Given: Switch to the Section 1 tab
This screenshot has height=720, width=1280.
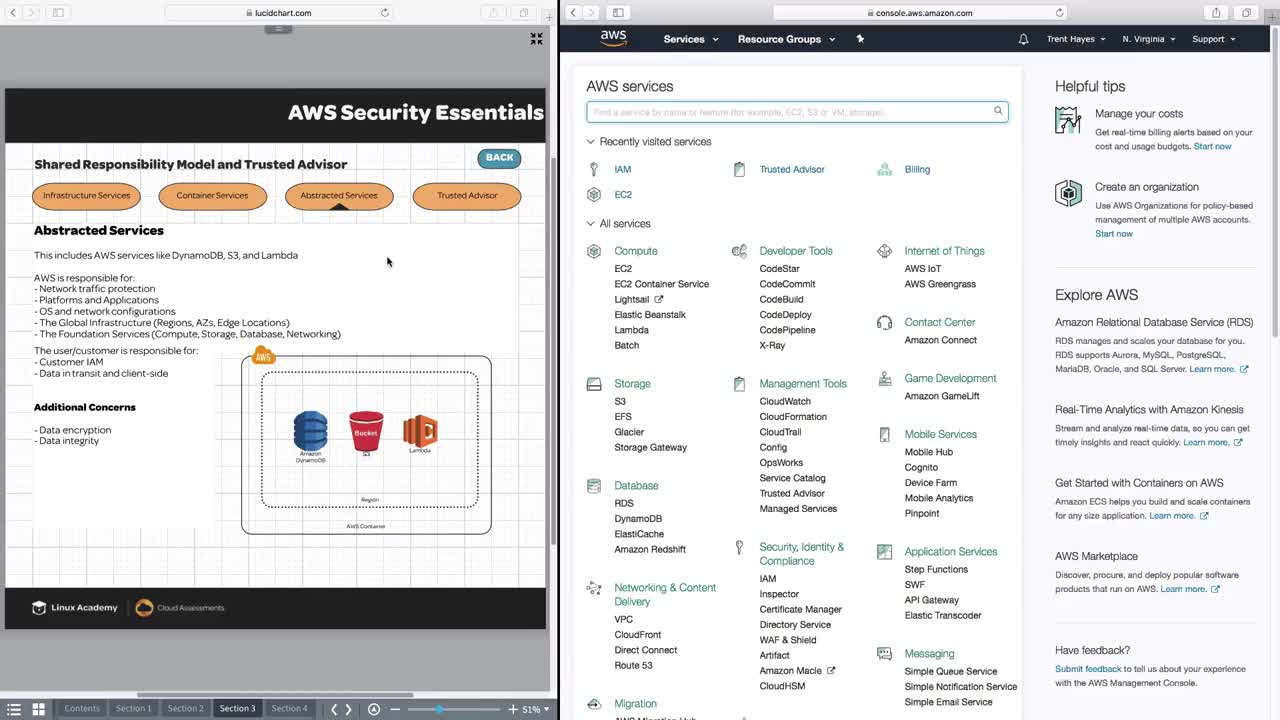Looking at the screenshot, I should click(x=133, y=708).
